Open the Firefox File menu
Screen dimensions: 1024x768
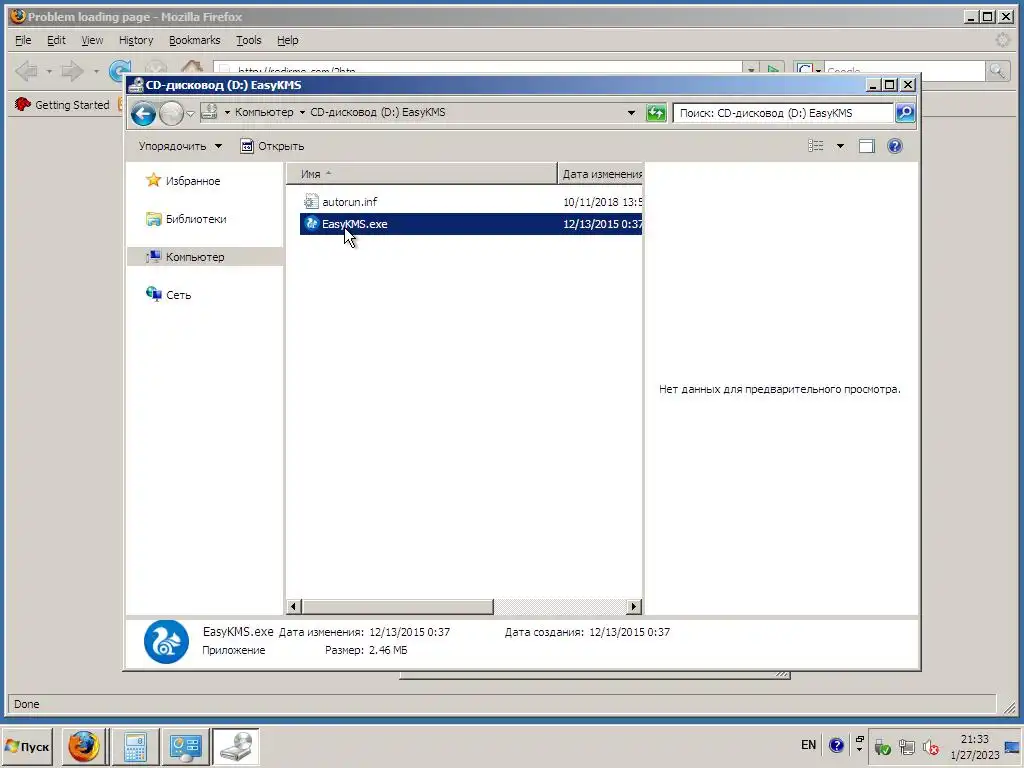[x=23, y=40]
